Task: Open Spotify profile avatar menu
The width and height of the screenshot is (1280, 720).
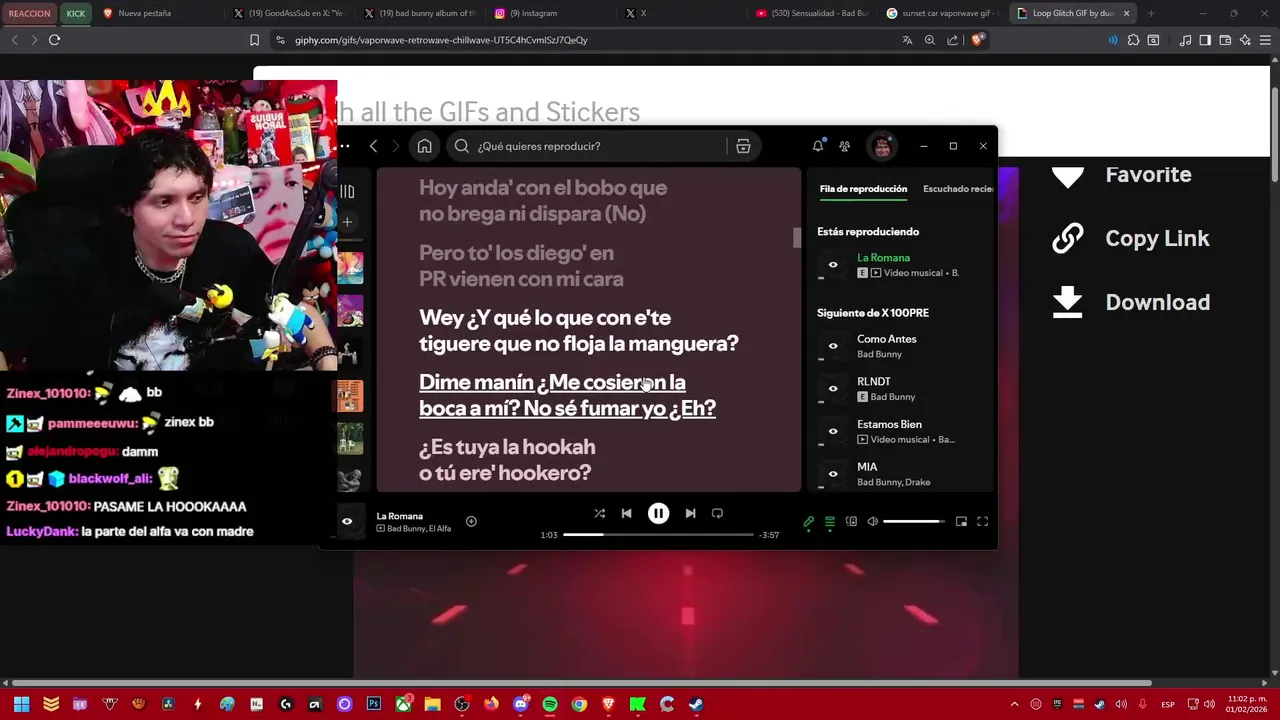Action: [x=882, y=146]
